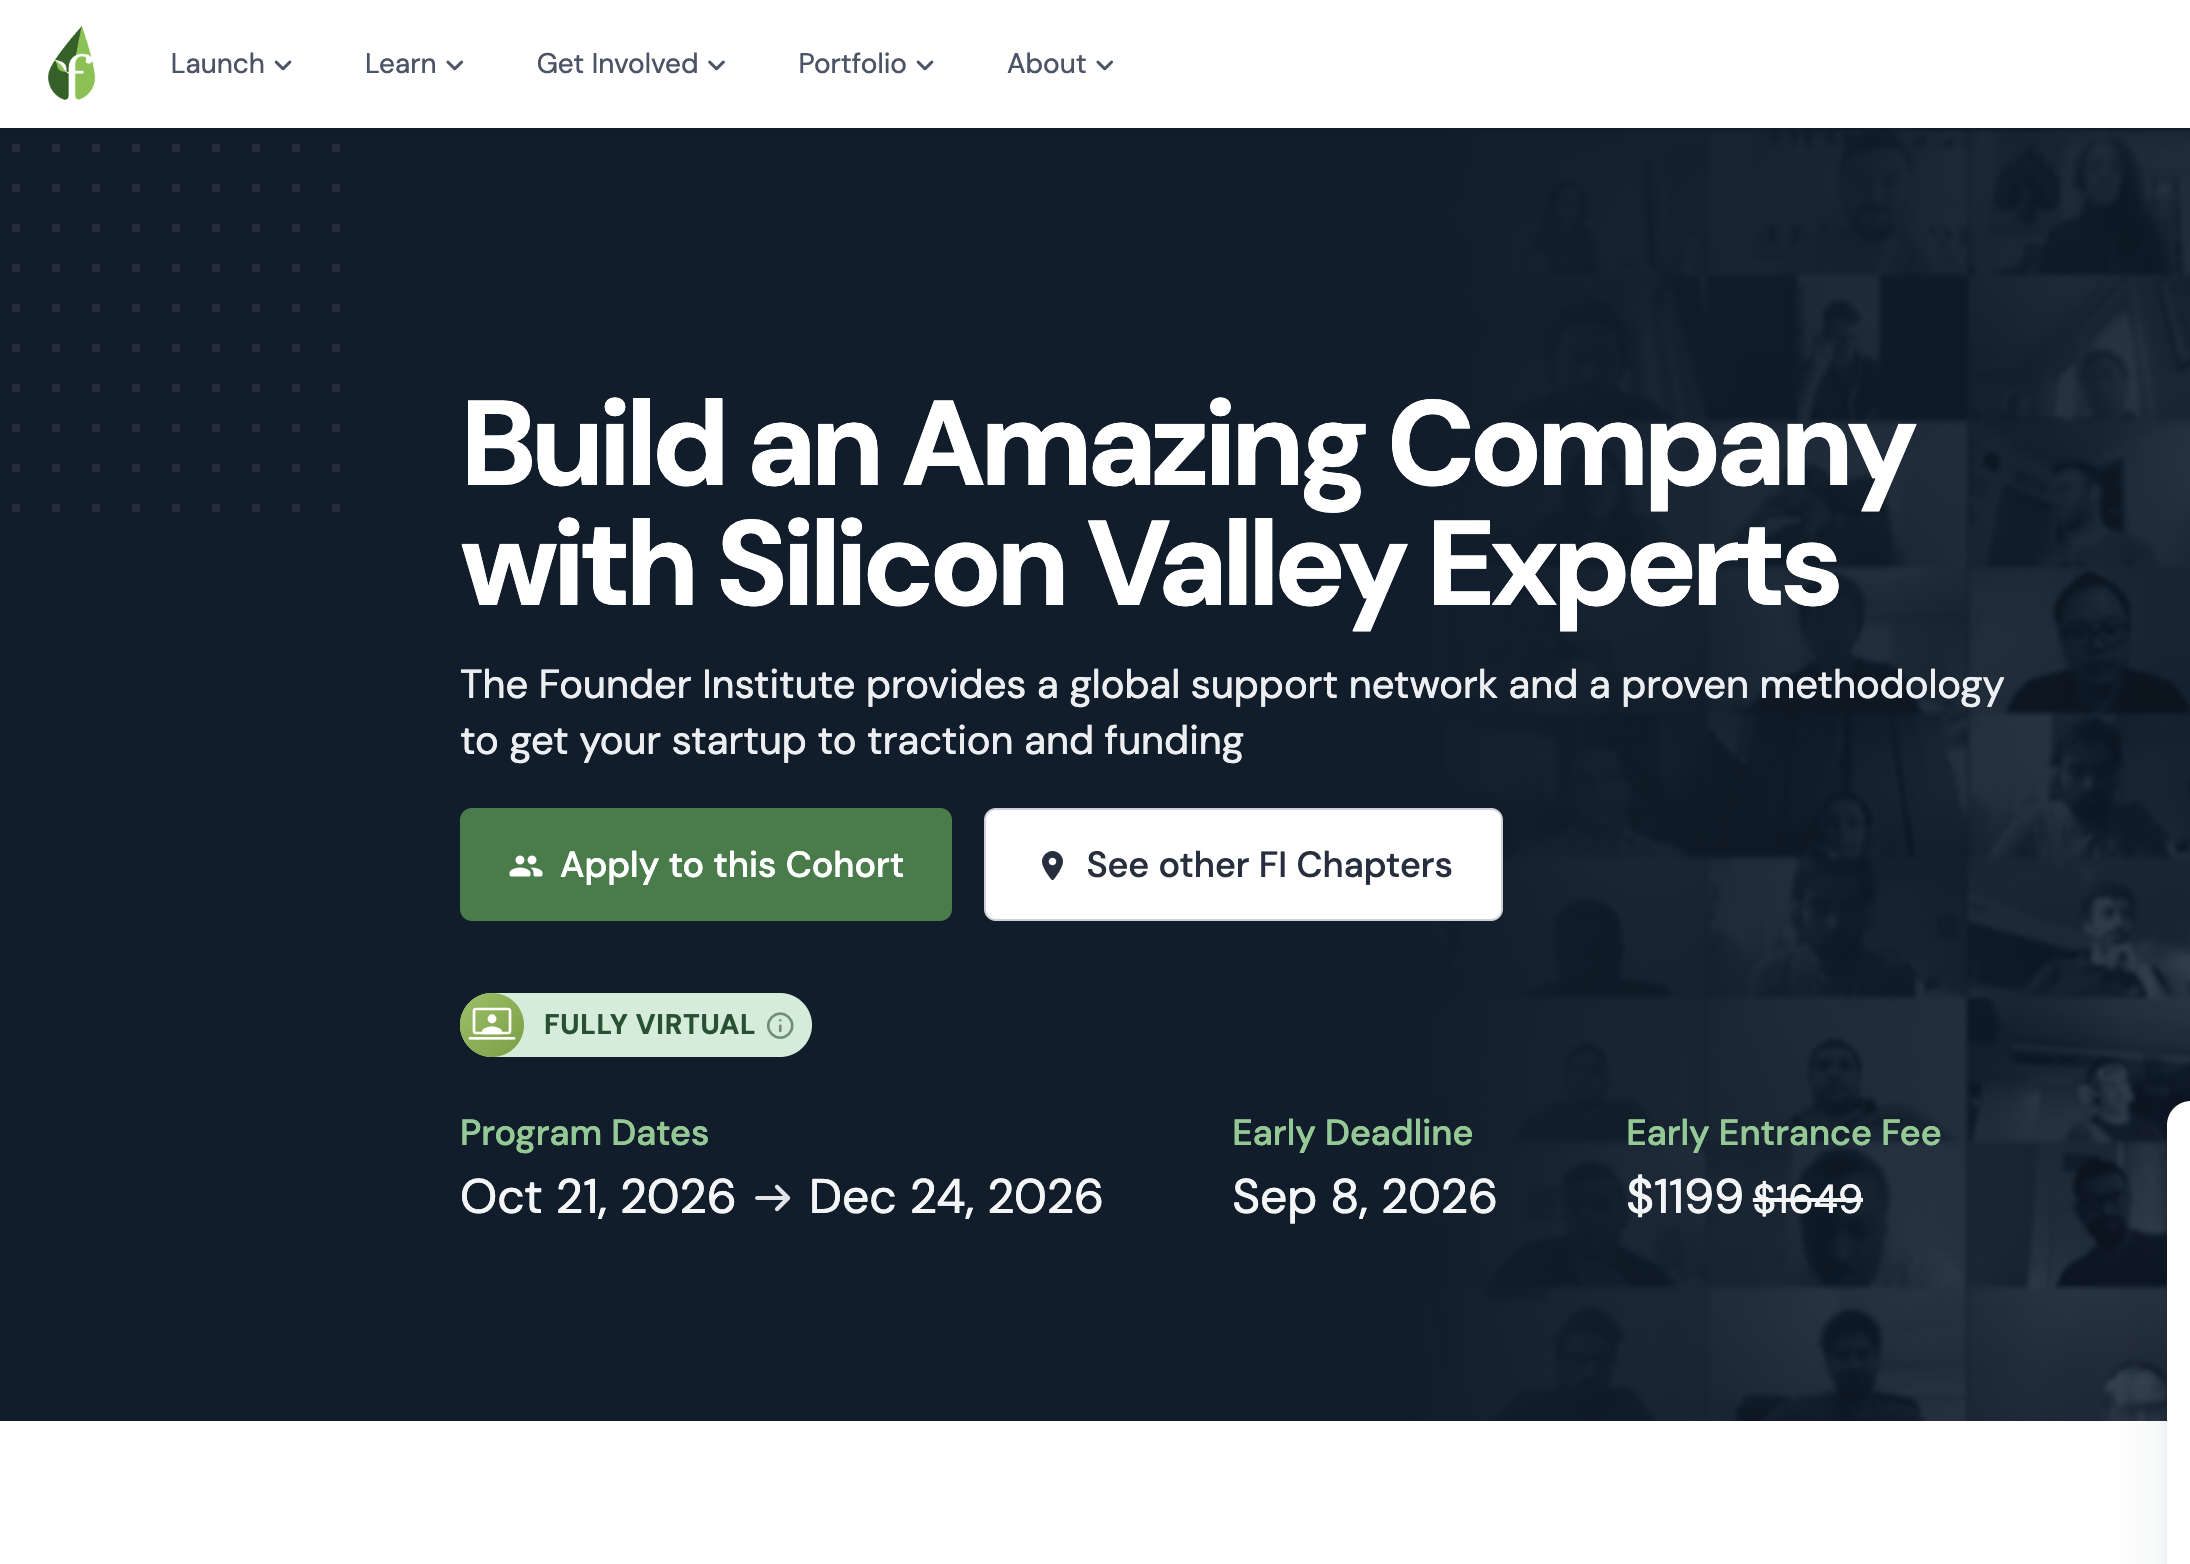The width and height of the screenshot is (2190, 1564).
Task: Expand the Learn chevron arrow
Action: coord(455,66)
